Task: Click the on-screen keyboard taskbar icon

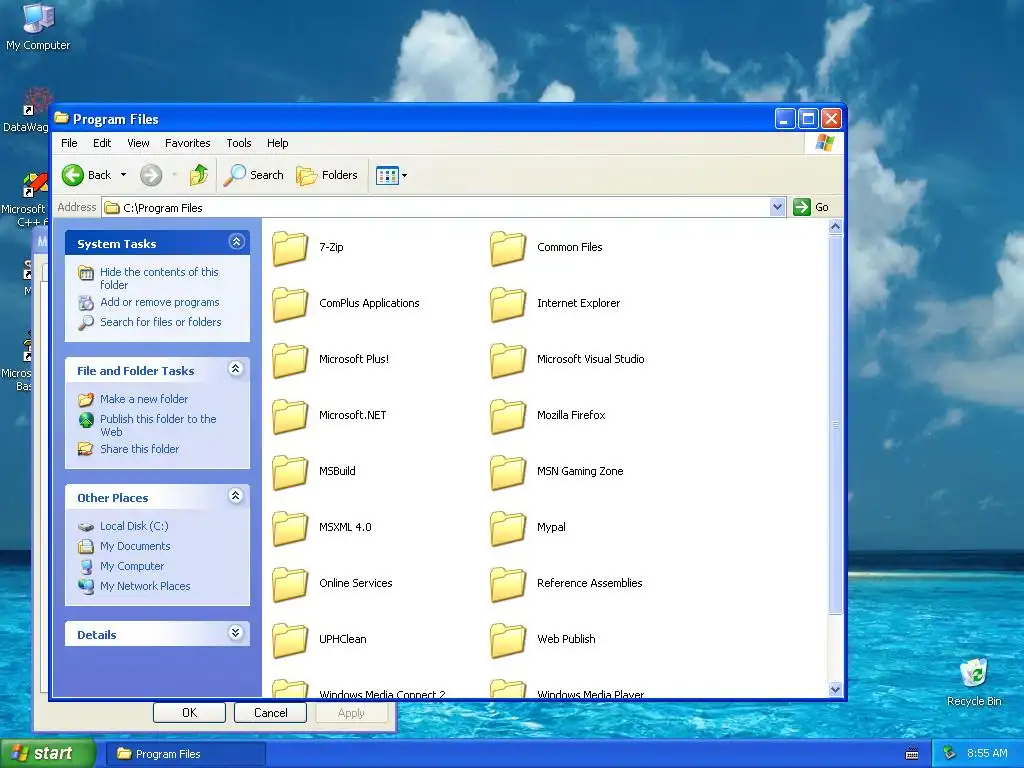Action: pos(912,754)
